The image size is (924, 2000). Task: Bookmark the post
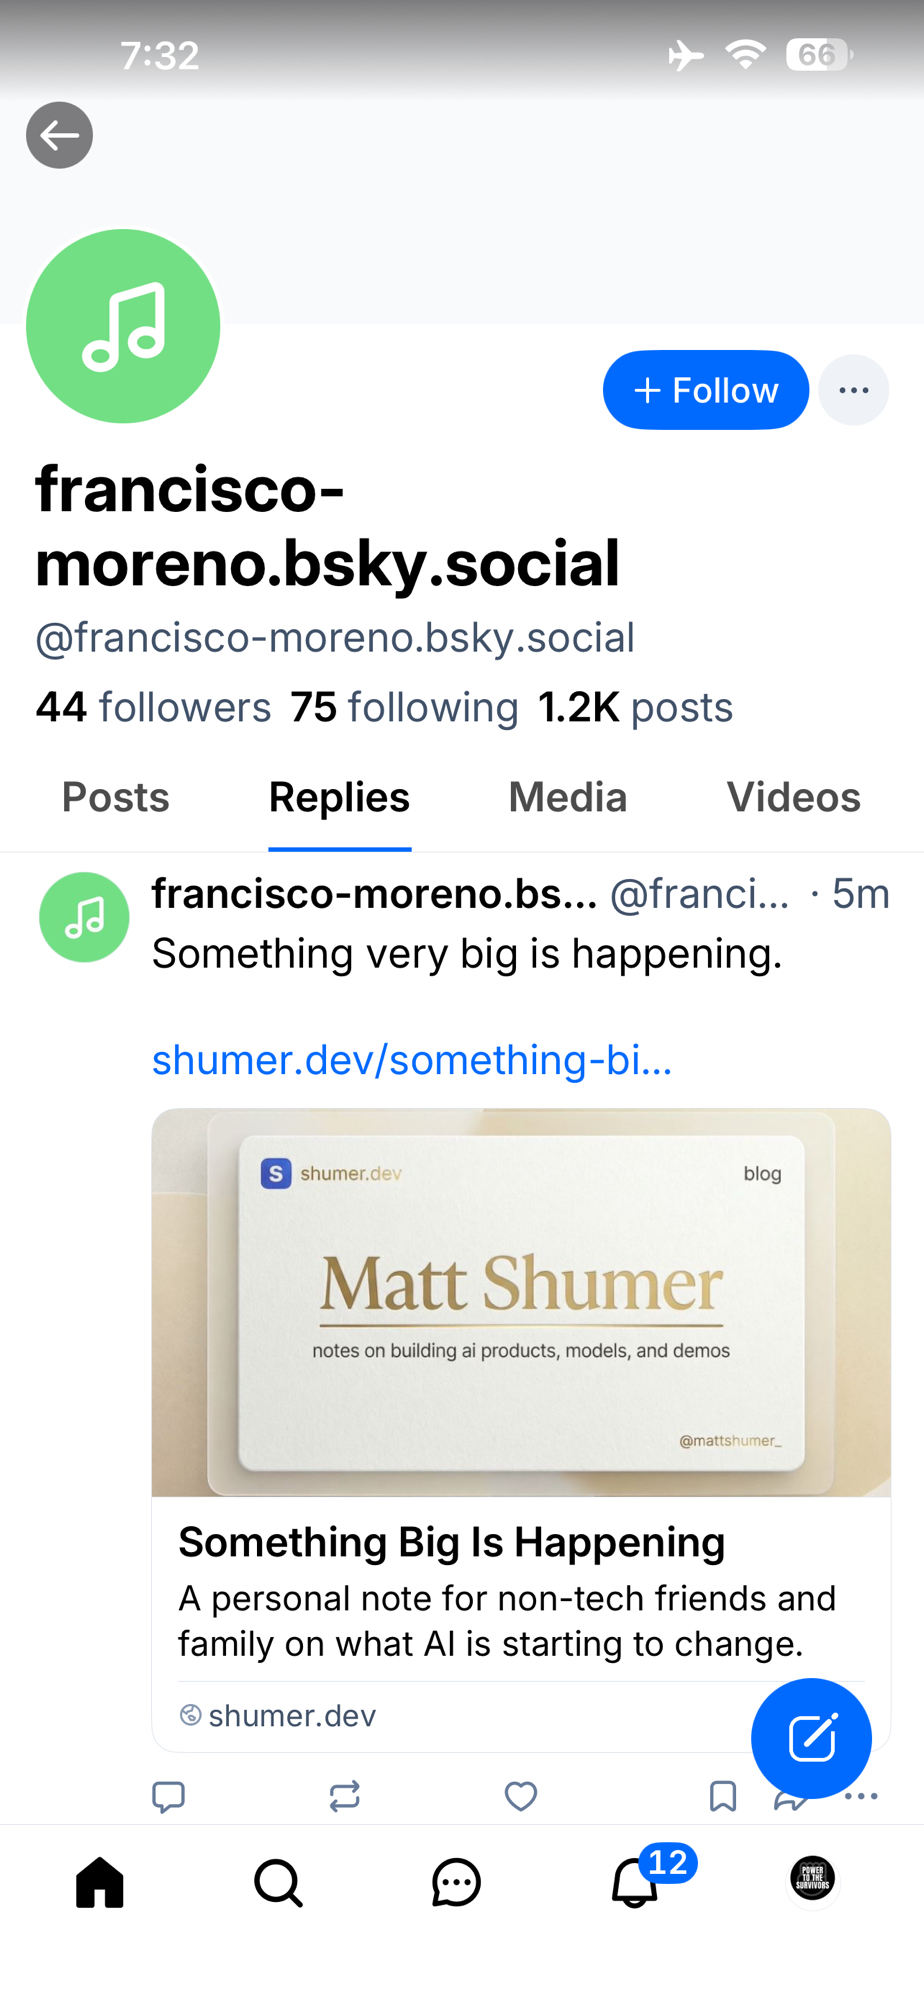722,1796
